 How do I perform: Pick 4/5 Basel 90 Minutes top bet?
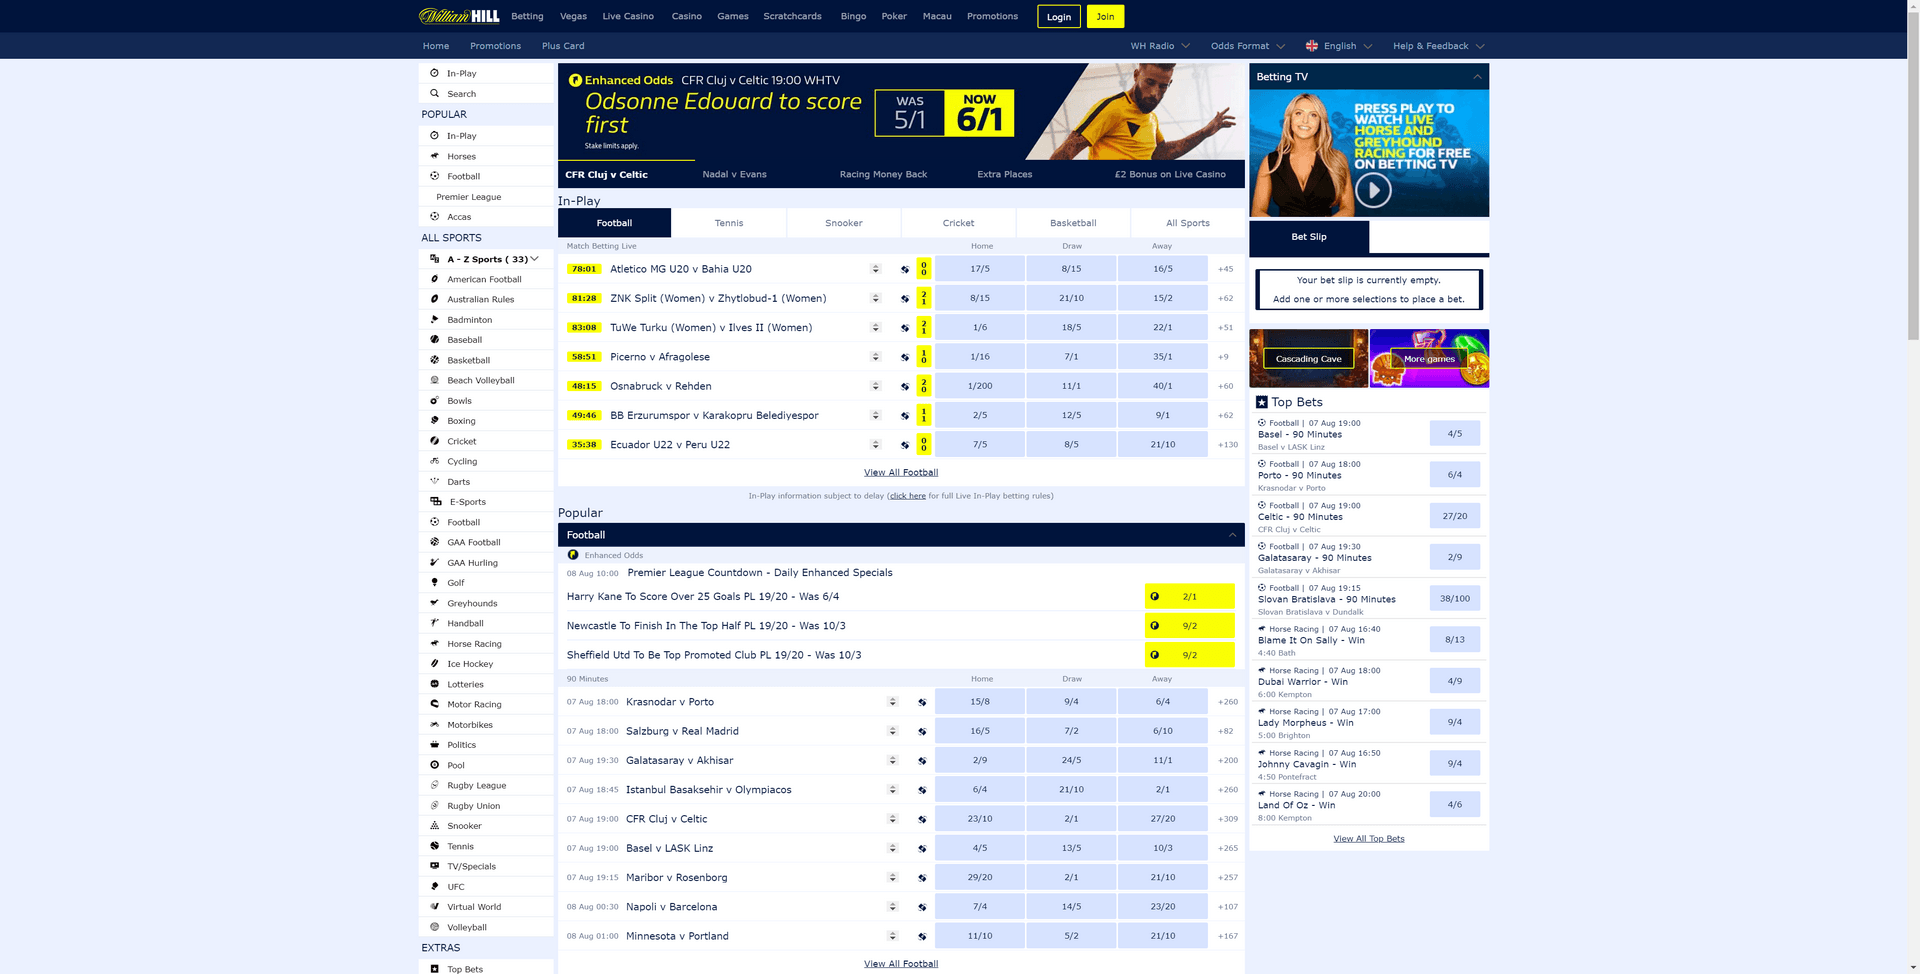(1455, 434)
